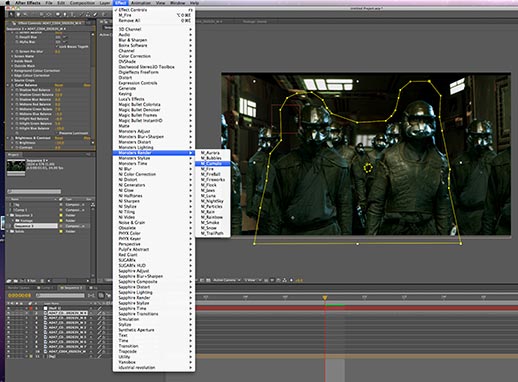This screenshot has height=382, width=518.
Task: Click Sequence 3 thumbnail in Project panel
Action: [16, 166]
